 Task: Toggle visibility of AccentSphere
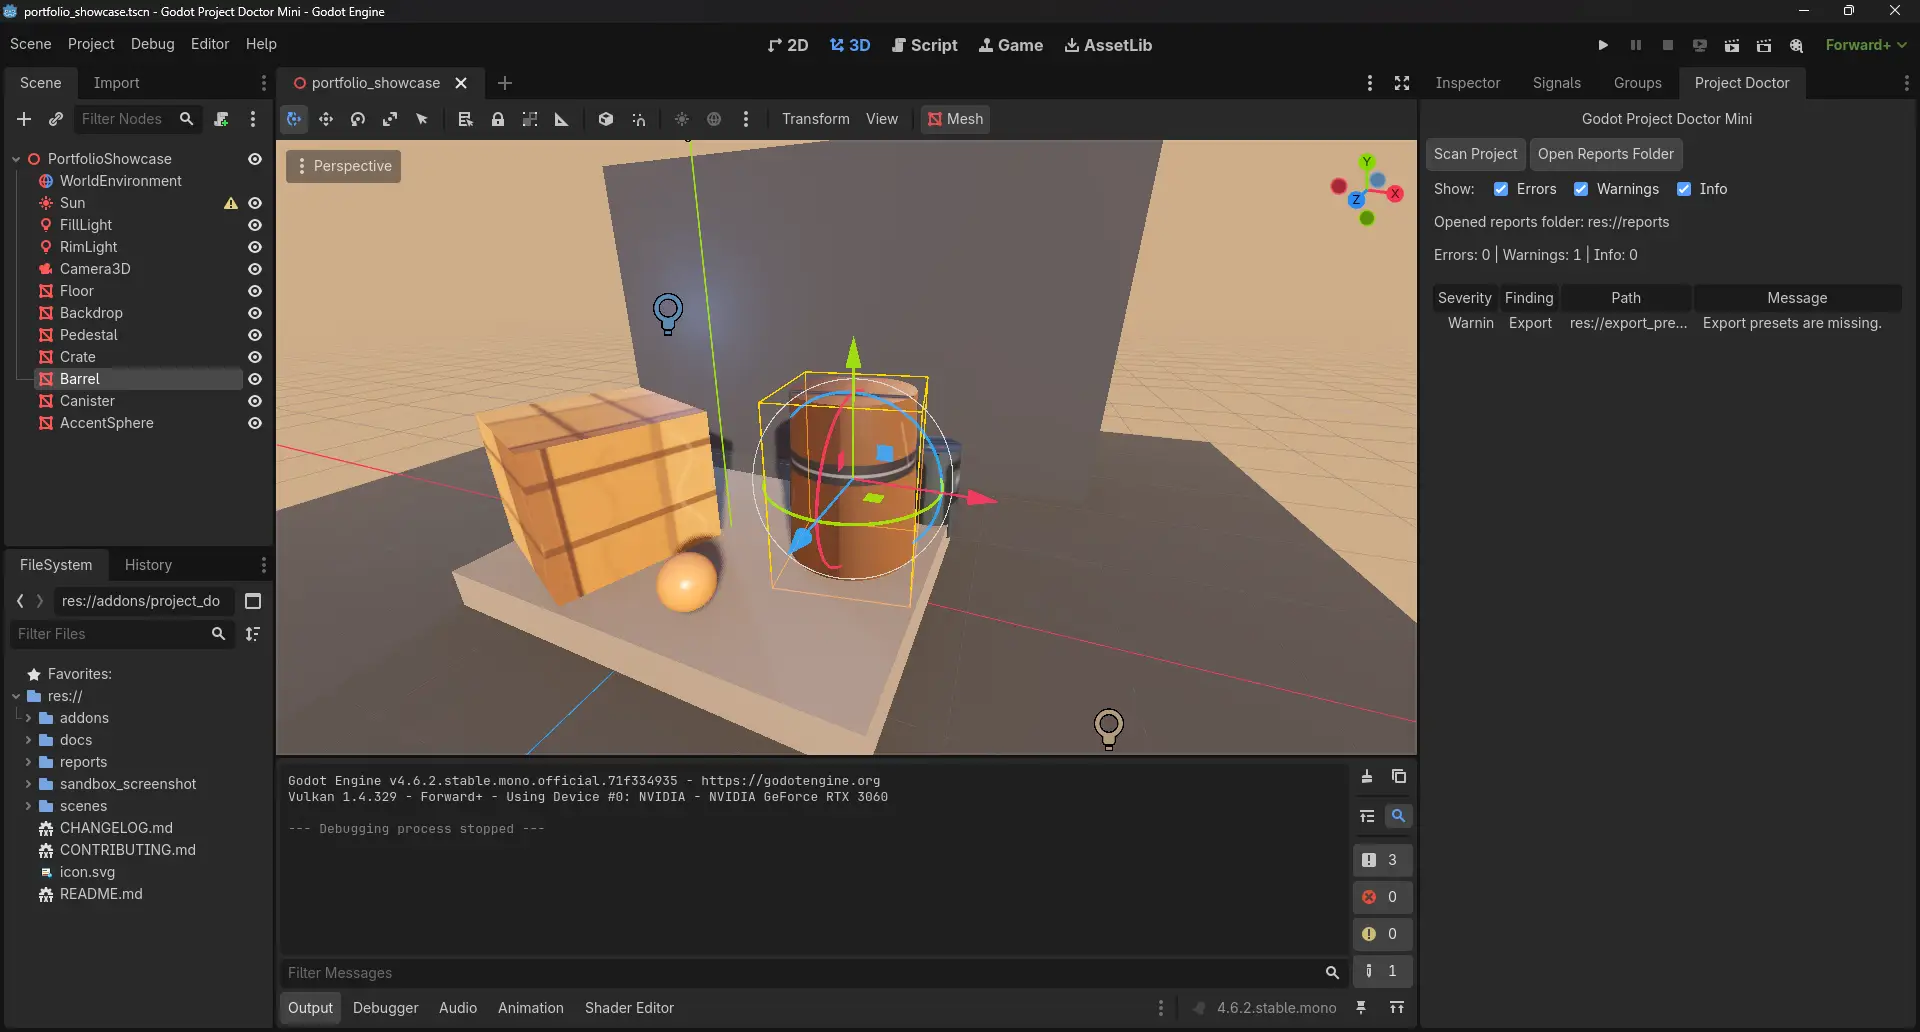click(x=255, y=423)
